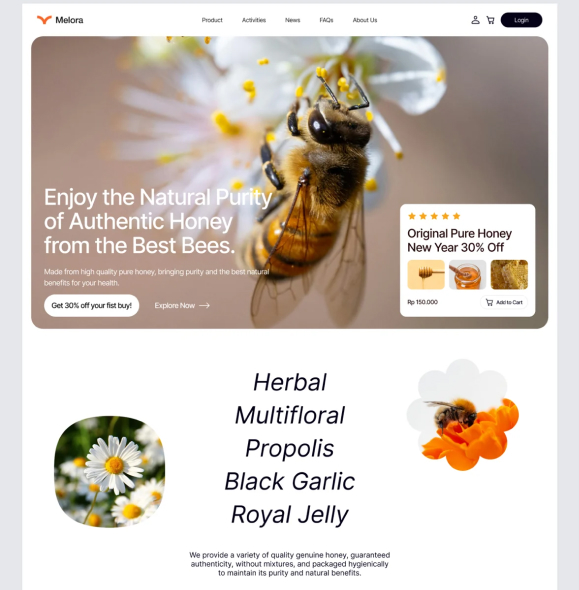Screen dimensions: 579x590
Task: Click Get 30% off your fist buy button
Action: click(91, 306)
